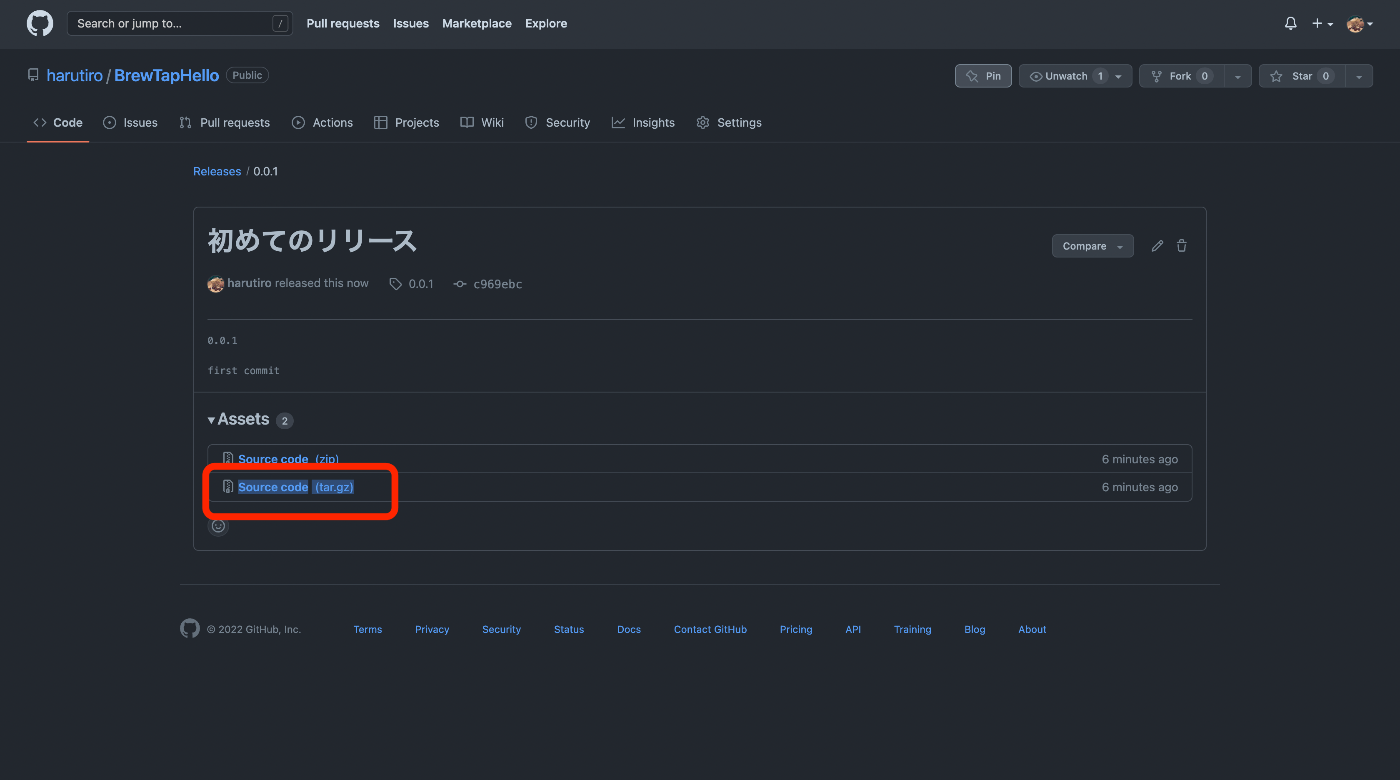Screen dimensions: 1400x780
Task: Open harutiro author link in release info
Action: [x=249, y=284]
